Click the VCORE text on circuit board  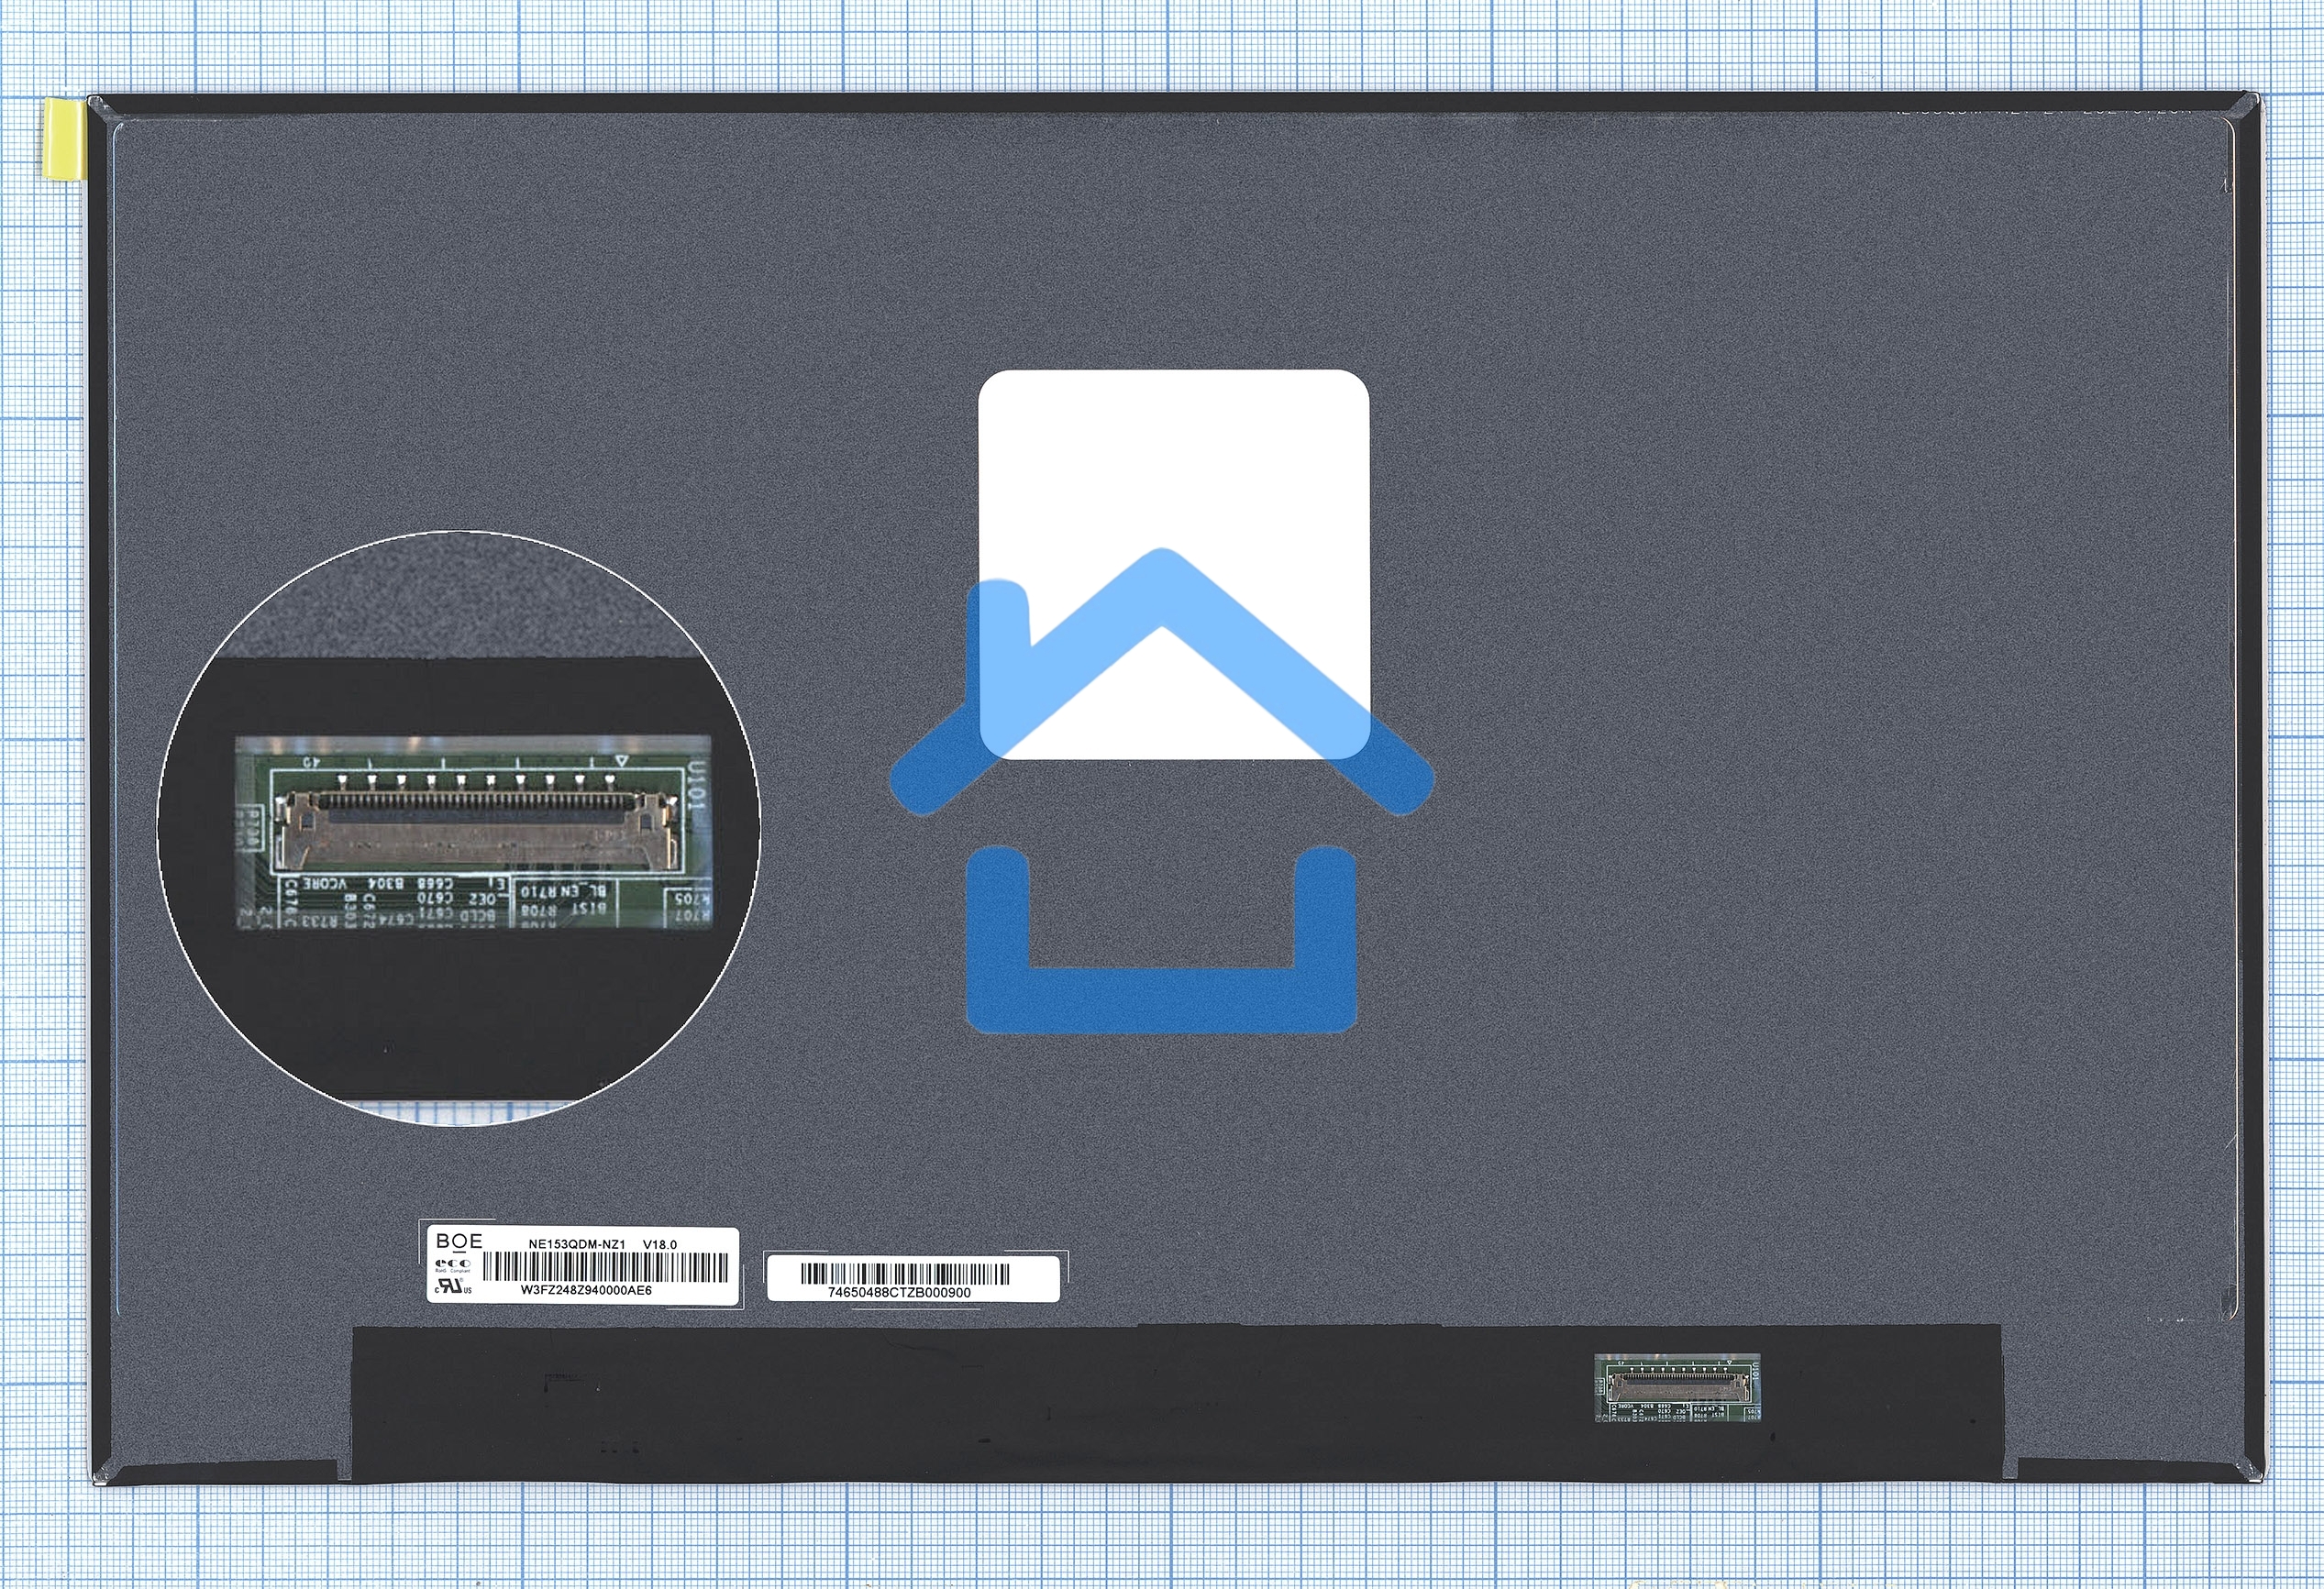(325, 885)
